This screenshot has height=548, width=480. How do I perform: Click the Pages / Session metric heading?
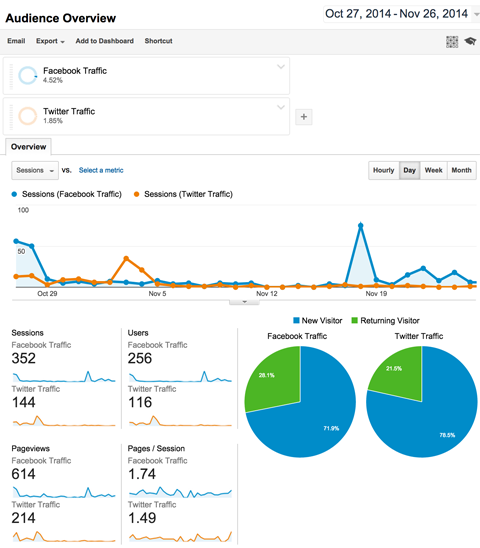(x=156, y=449)
